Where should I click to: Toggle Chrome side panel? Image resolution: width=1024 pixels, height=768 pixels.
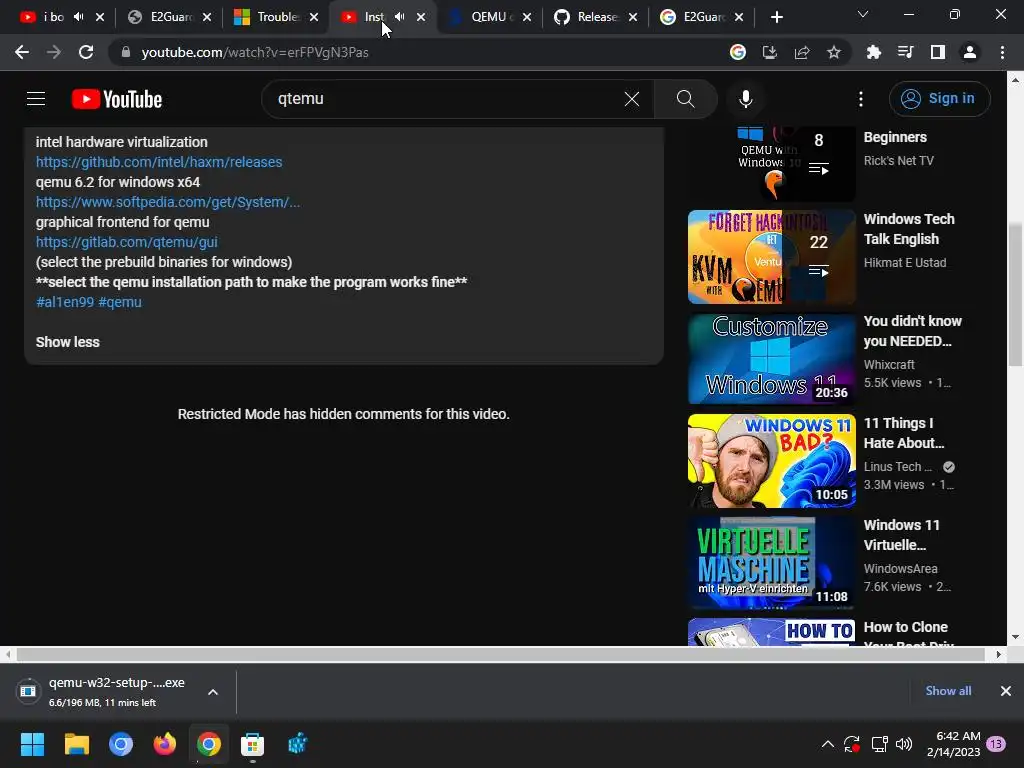(937, 52)
